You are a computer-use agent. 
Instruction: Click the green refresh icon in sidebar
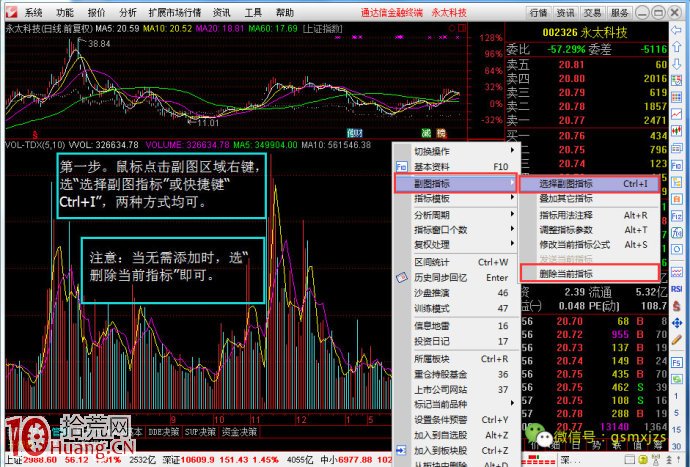pyautogui.click(x=676, y=379)
